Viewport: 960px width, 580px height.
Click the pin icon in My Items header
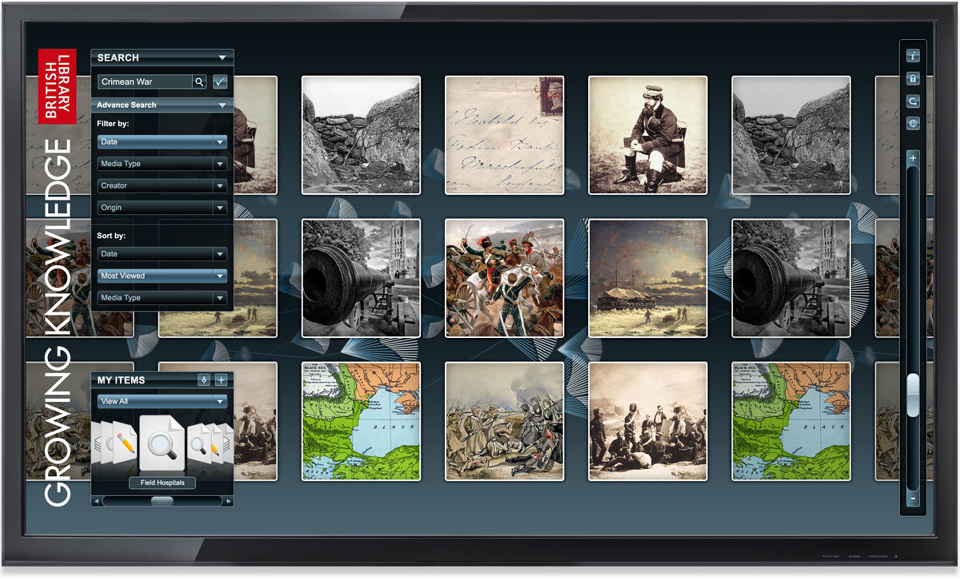(204, 380)
